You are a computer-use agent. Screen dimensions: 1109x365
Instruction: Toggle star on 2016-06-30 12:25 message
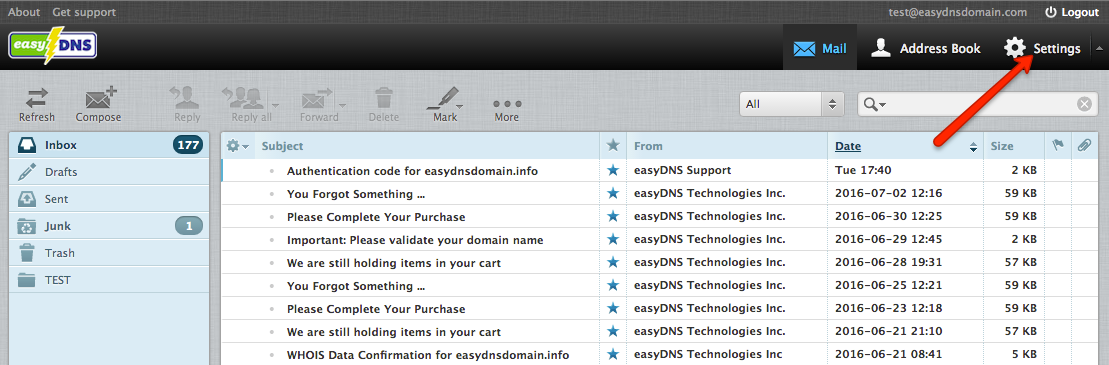(613, 216)
